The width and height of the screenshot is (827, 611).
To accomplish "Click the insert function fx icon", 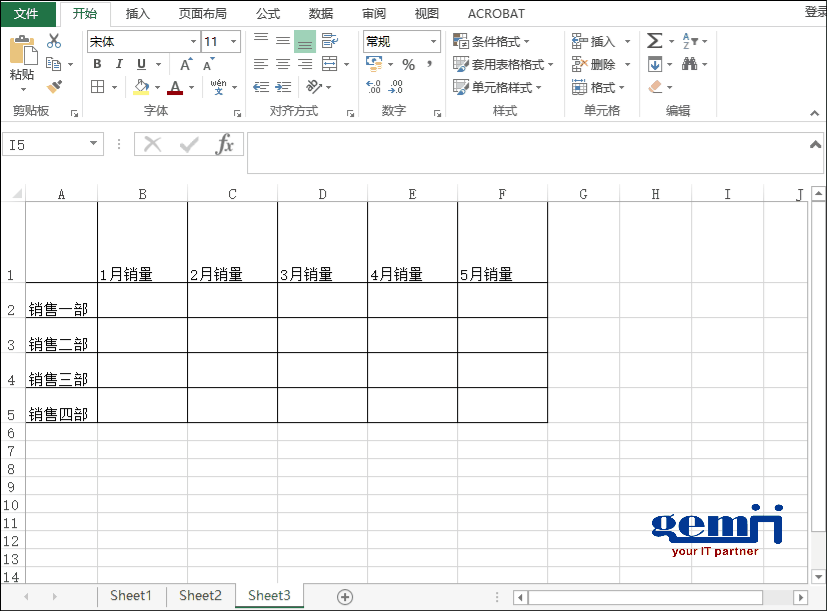I will (x=225, y=145).
